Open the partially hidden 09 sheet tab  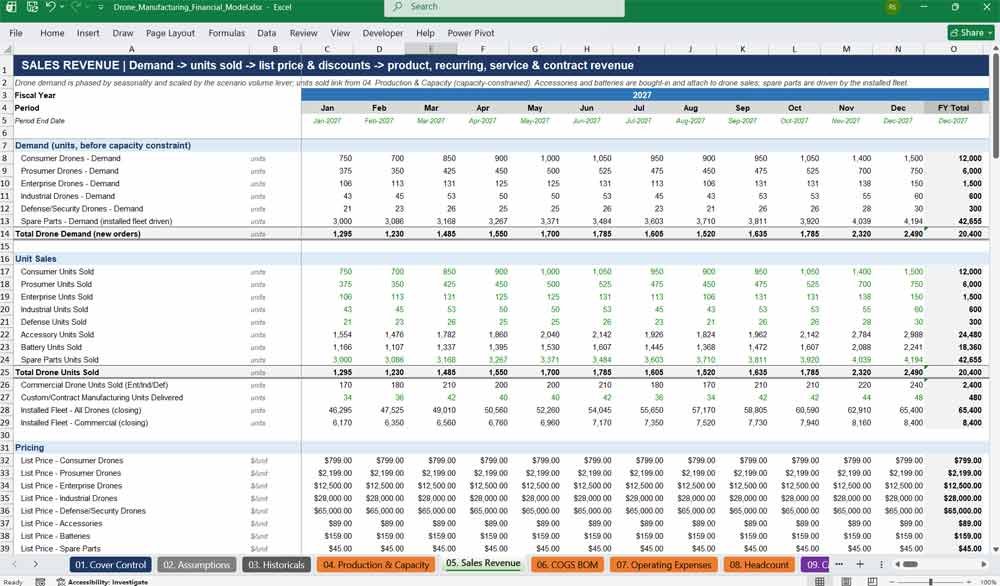coord(815,565)
